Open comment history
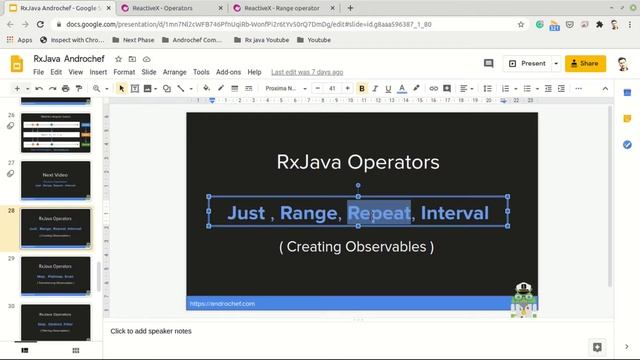 pyautogui.click(x=489, y=63)
